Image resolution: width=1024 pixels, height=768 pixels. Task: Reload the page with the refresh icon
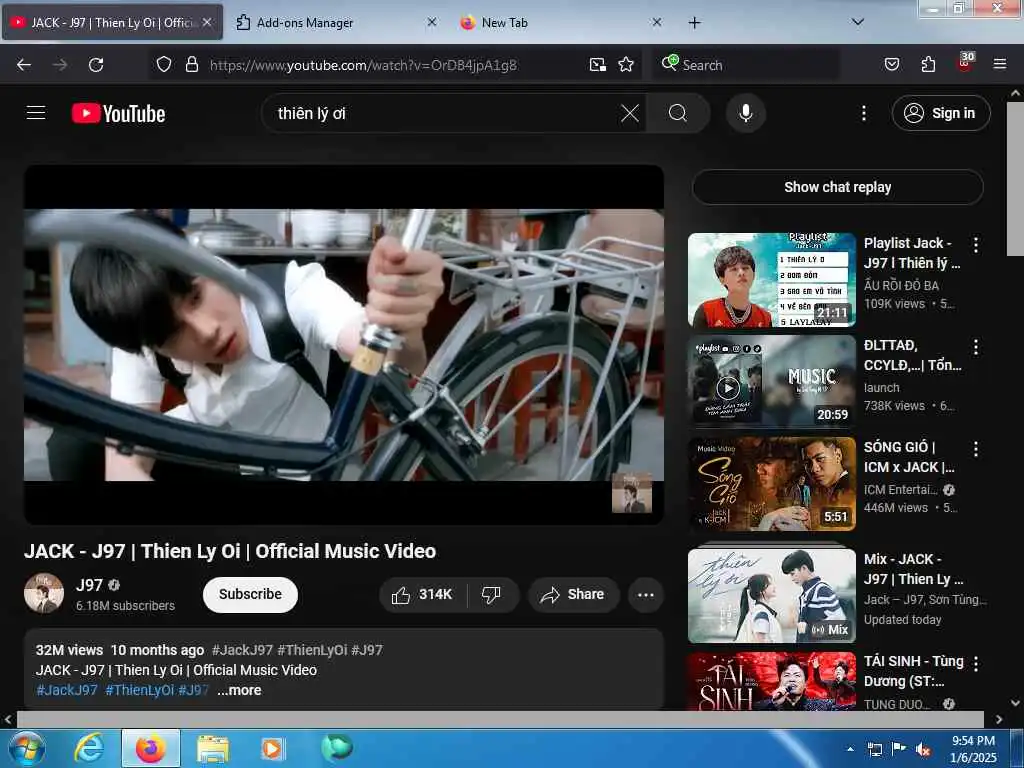pos(96,65)
